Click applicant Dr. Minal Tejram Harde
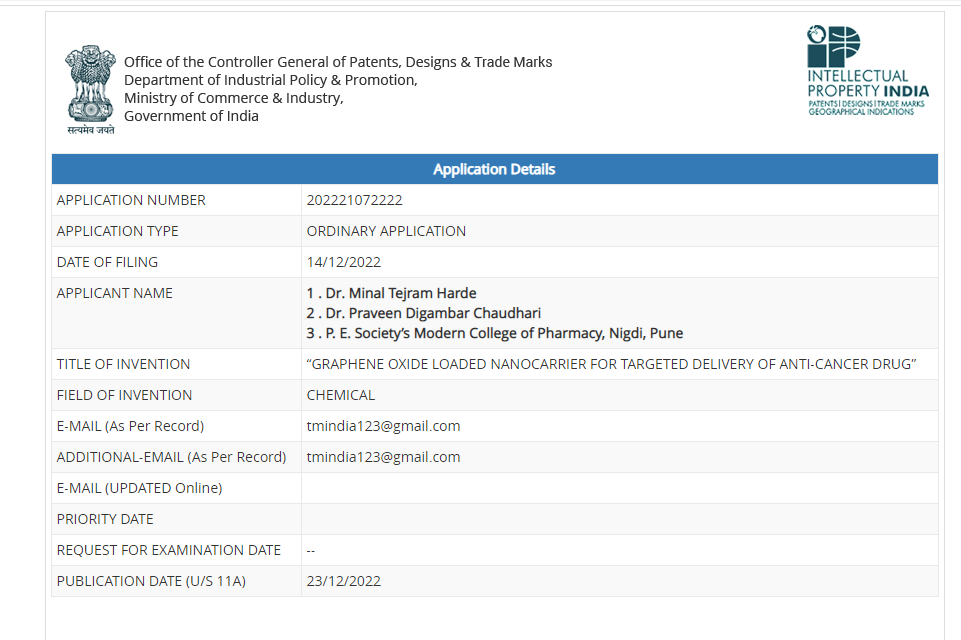The width and height of the screenshot is (961, 640). (x=392, y=293)
